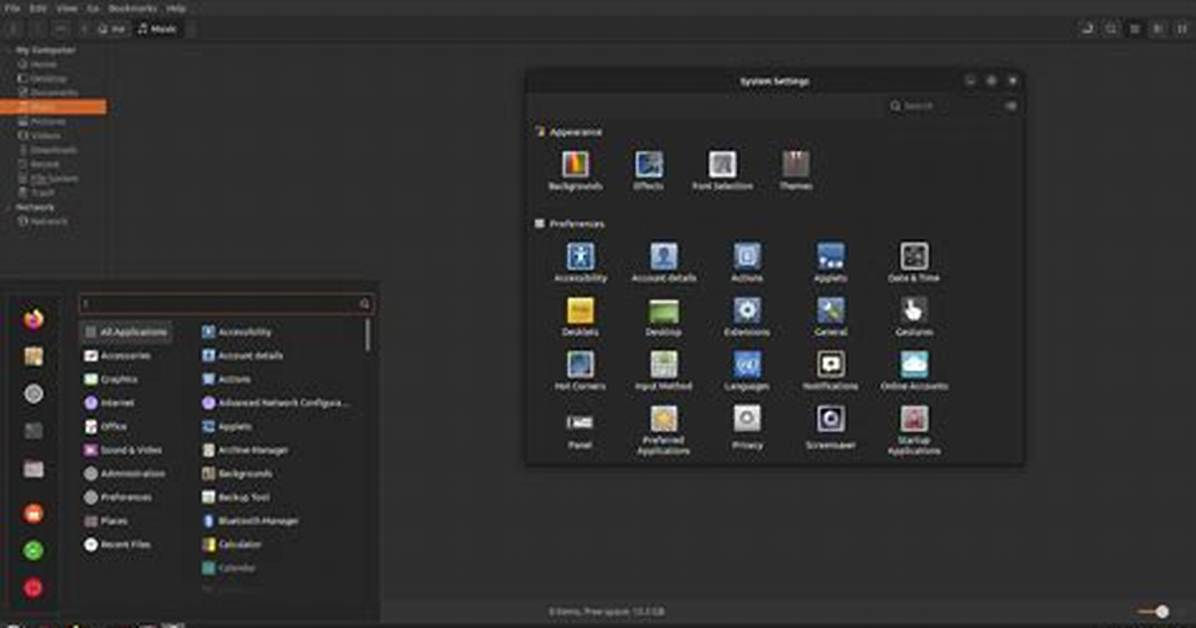
Task: Open Notifications settings
Action: tap(831, 371)
